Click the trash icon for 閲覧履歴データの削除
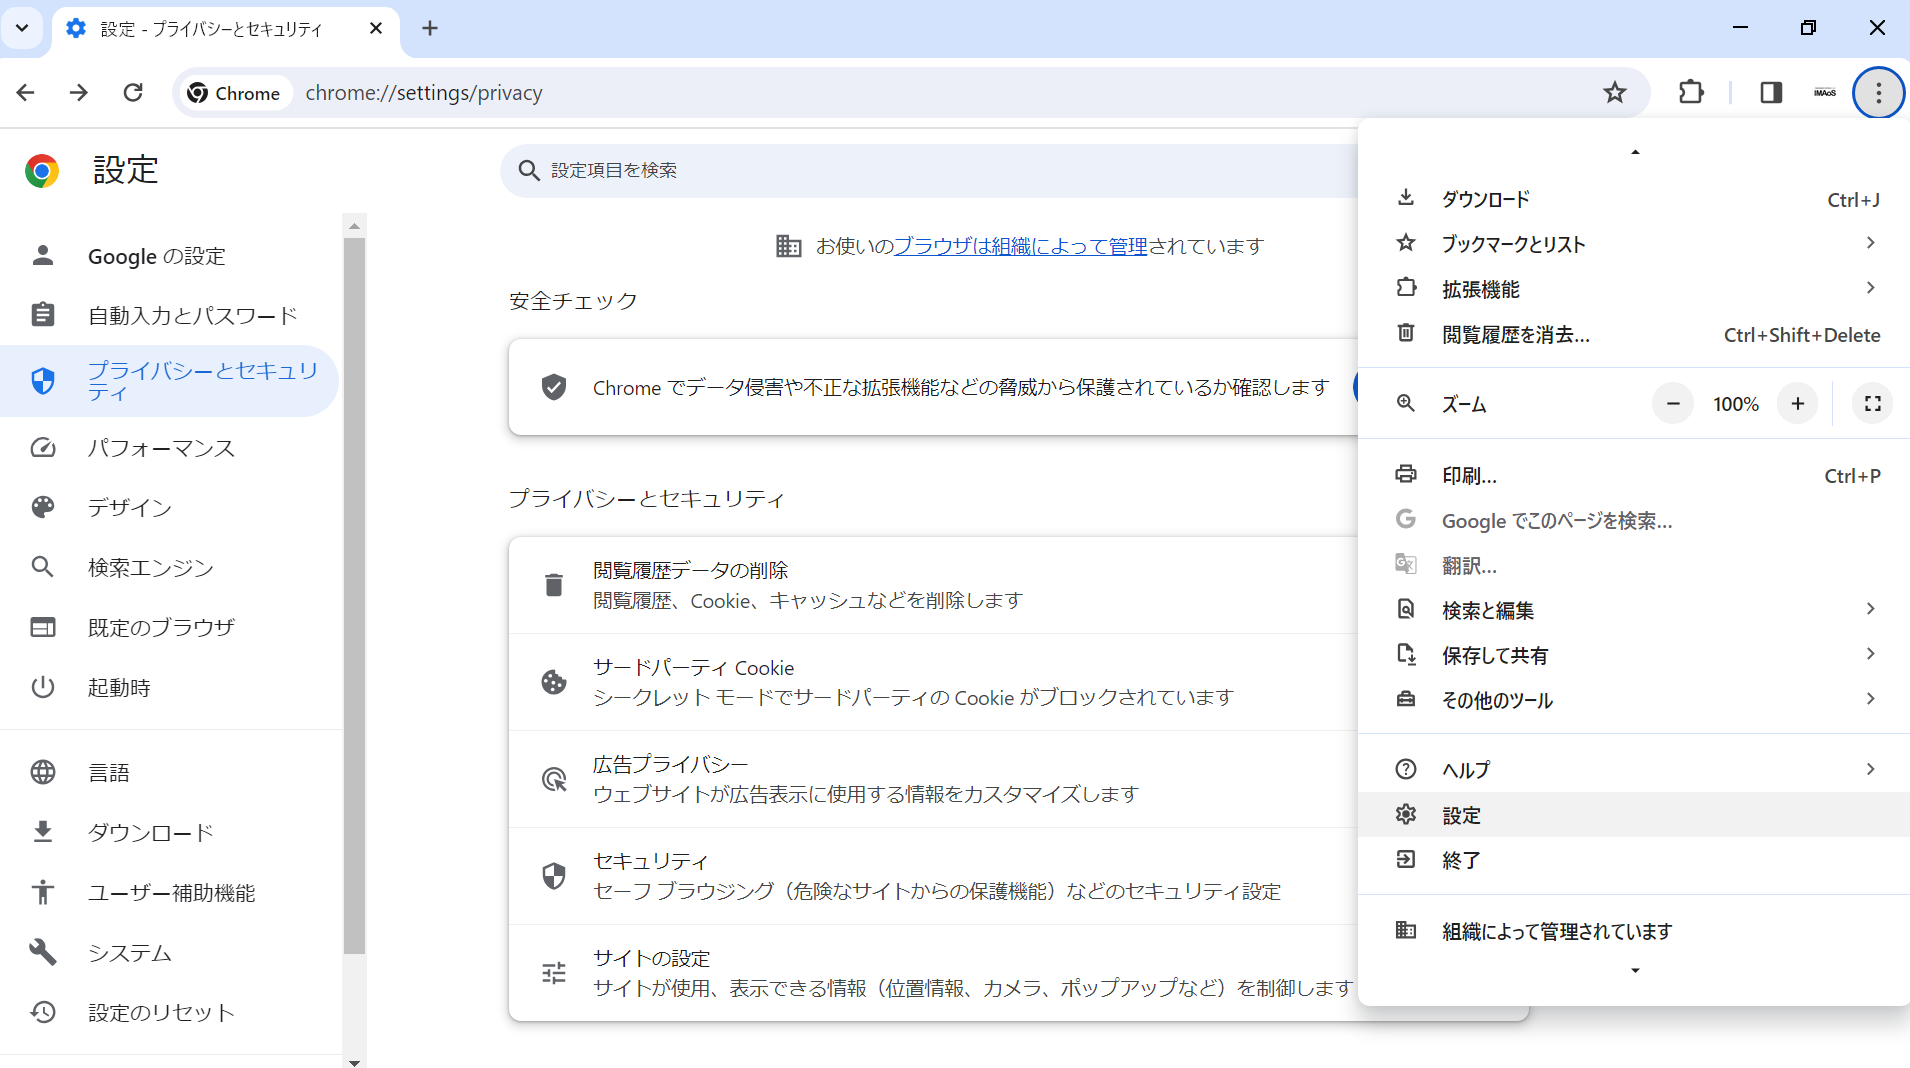Viewport: 1910px width, 1068px height. pos(554,584)
